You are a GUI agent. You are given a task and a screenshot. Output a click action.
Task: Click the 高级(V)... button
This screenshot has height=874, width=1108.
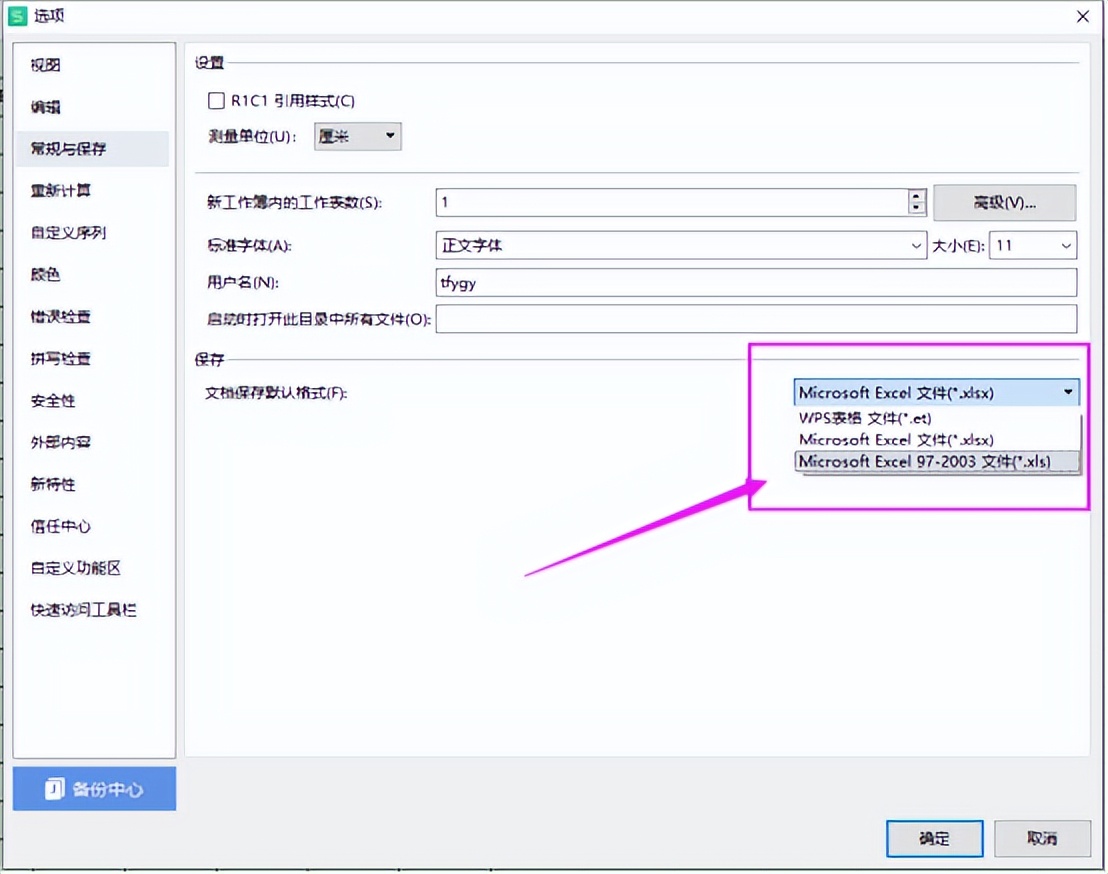(1005, 203)
